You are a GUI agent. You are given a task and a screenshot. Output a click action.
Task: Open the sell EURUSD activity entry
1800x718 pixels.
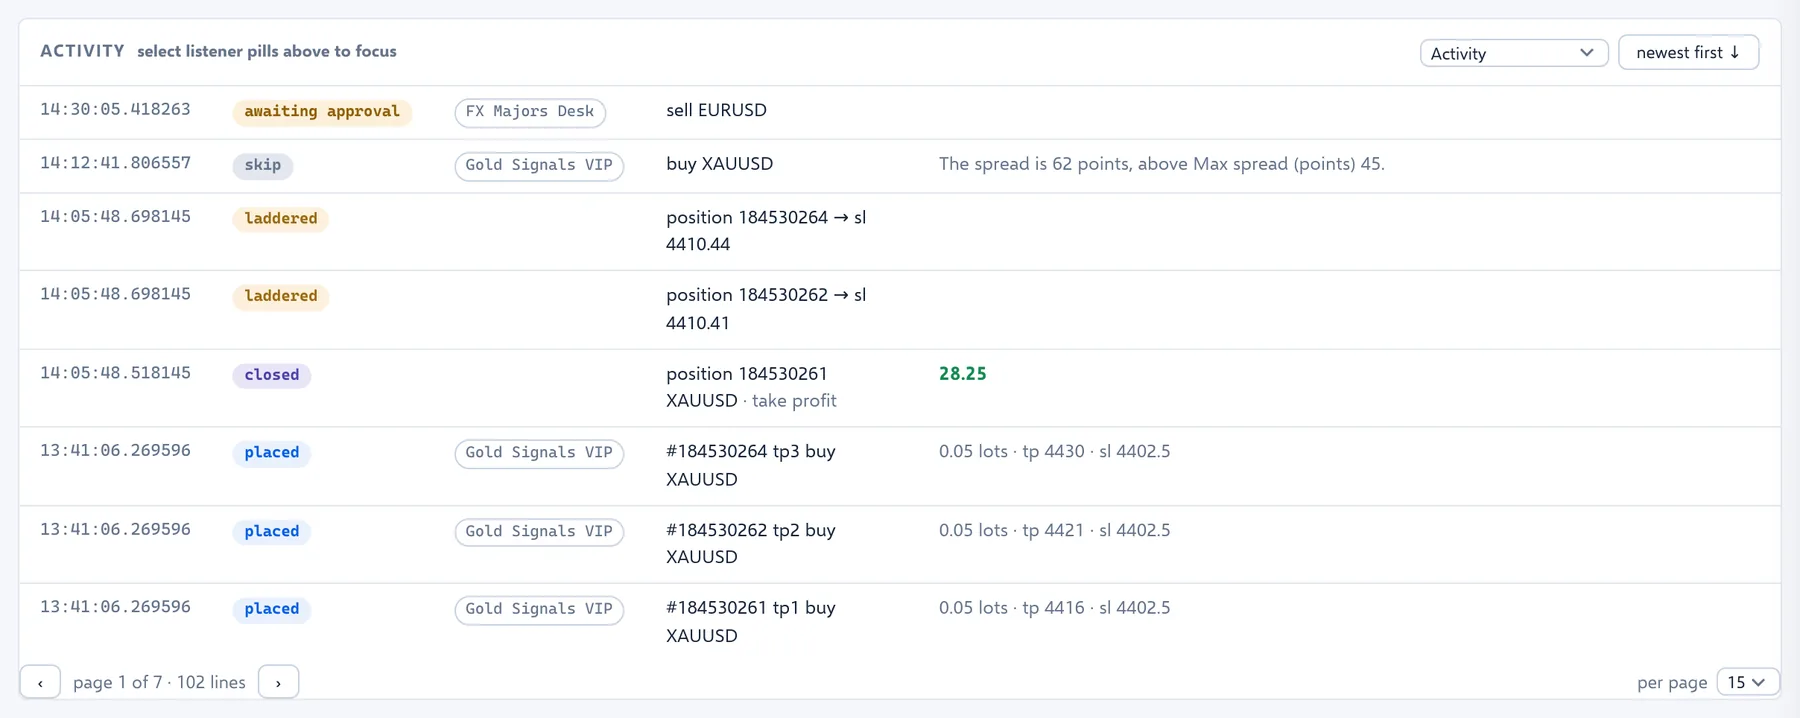[x=716, y=110]
